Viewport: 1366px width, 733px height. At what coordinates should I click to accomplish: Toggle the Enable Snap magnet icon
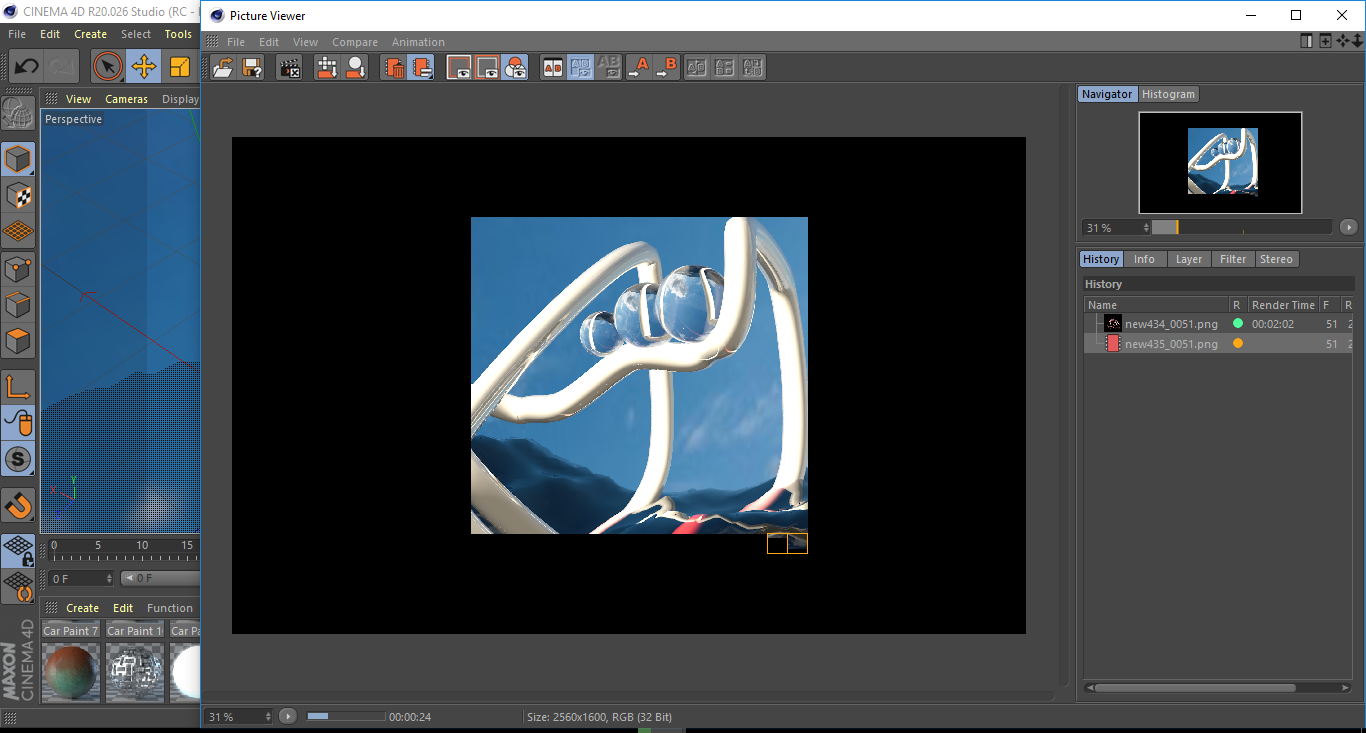click(x=18, y=505)
